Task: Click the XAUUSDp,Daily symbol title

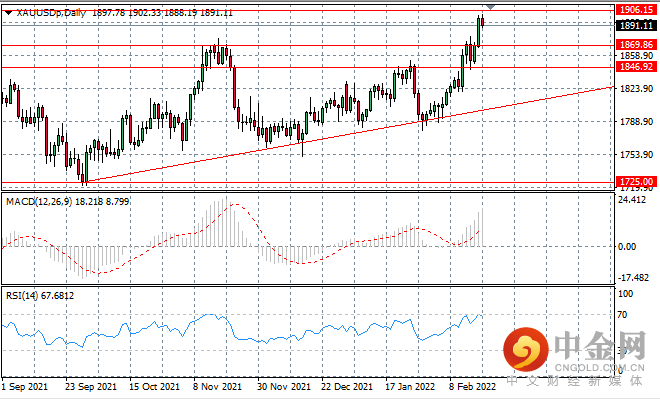Action: point(51,13)
